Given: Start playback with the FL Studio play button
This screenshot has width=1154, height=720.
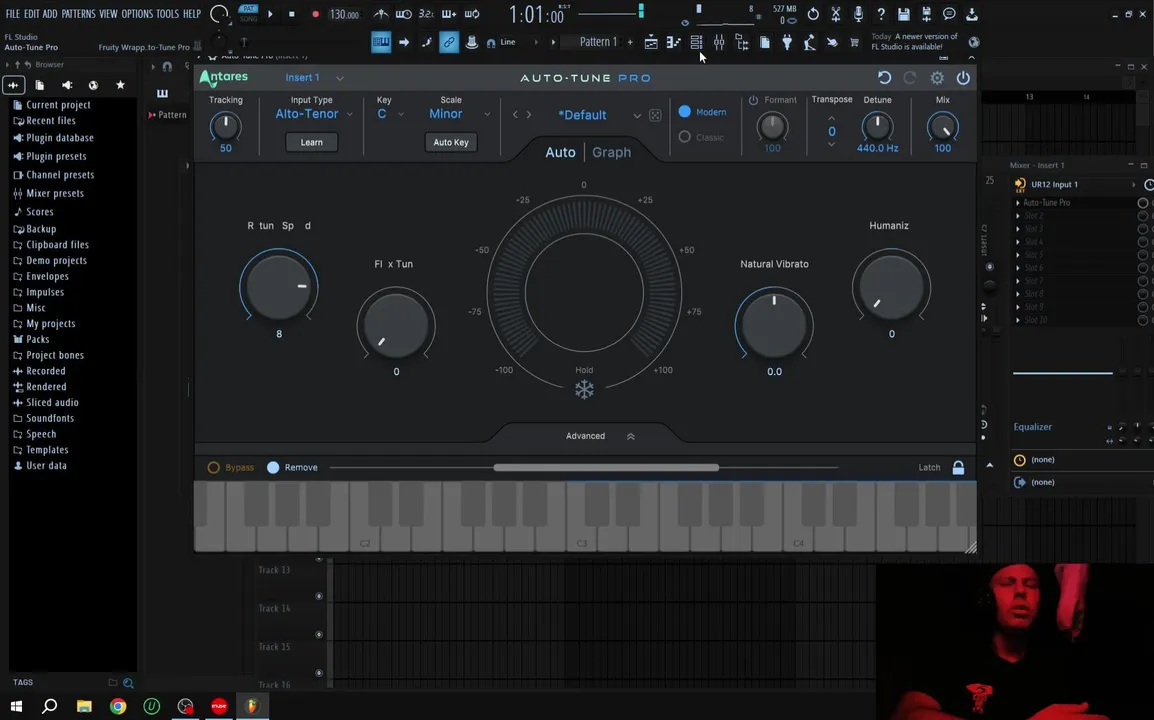Looking at the screenshot, I should tap(270, 14).
